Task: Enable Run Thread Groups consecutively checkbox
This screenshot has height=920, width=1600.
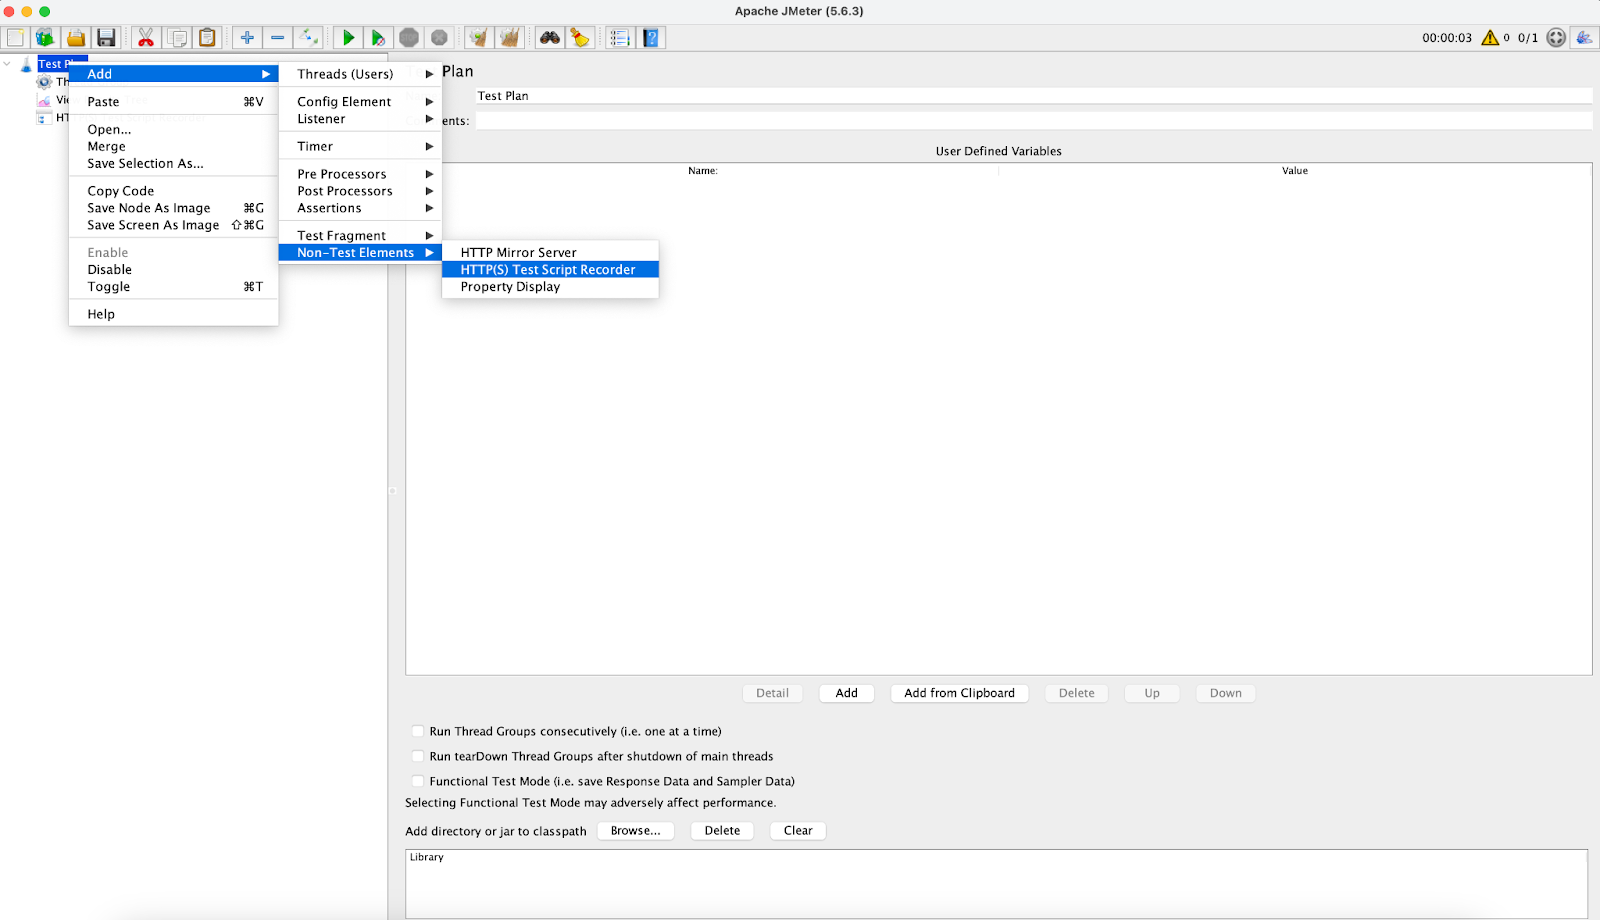Action: pos(418,731)
